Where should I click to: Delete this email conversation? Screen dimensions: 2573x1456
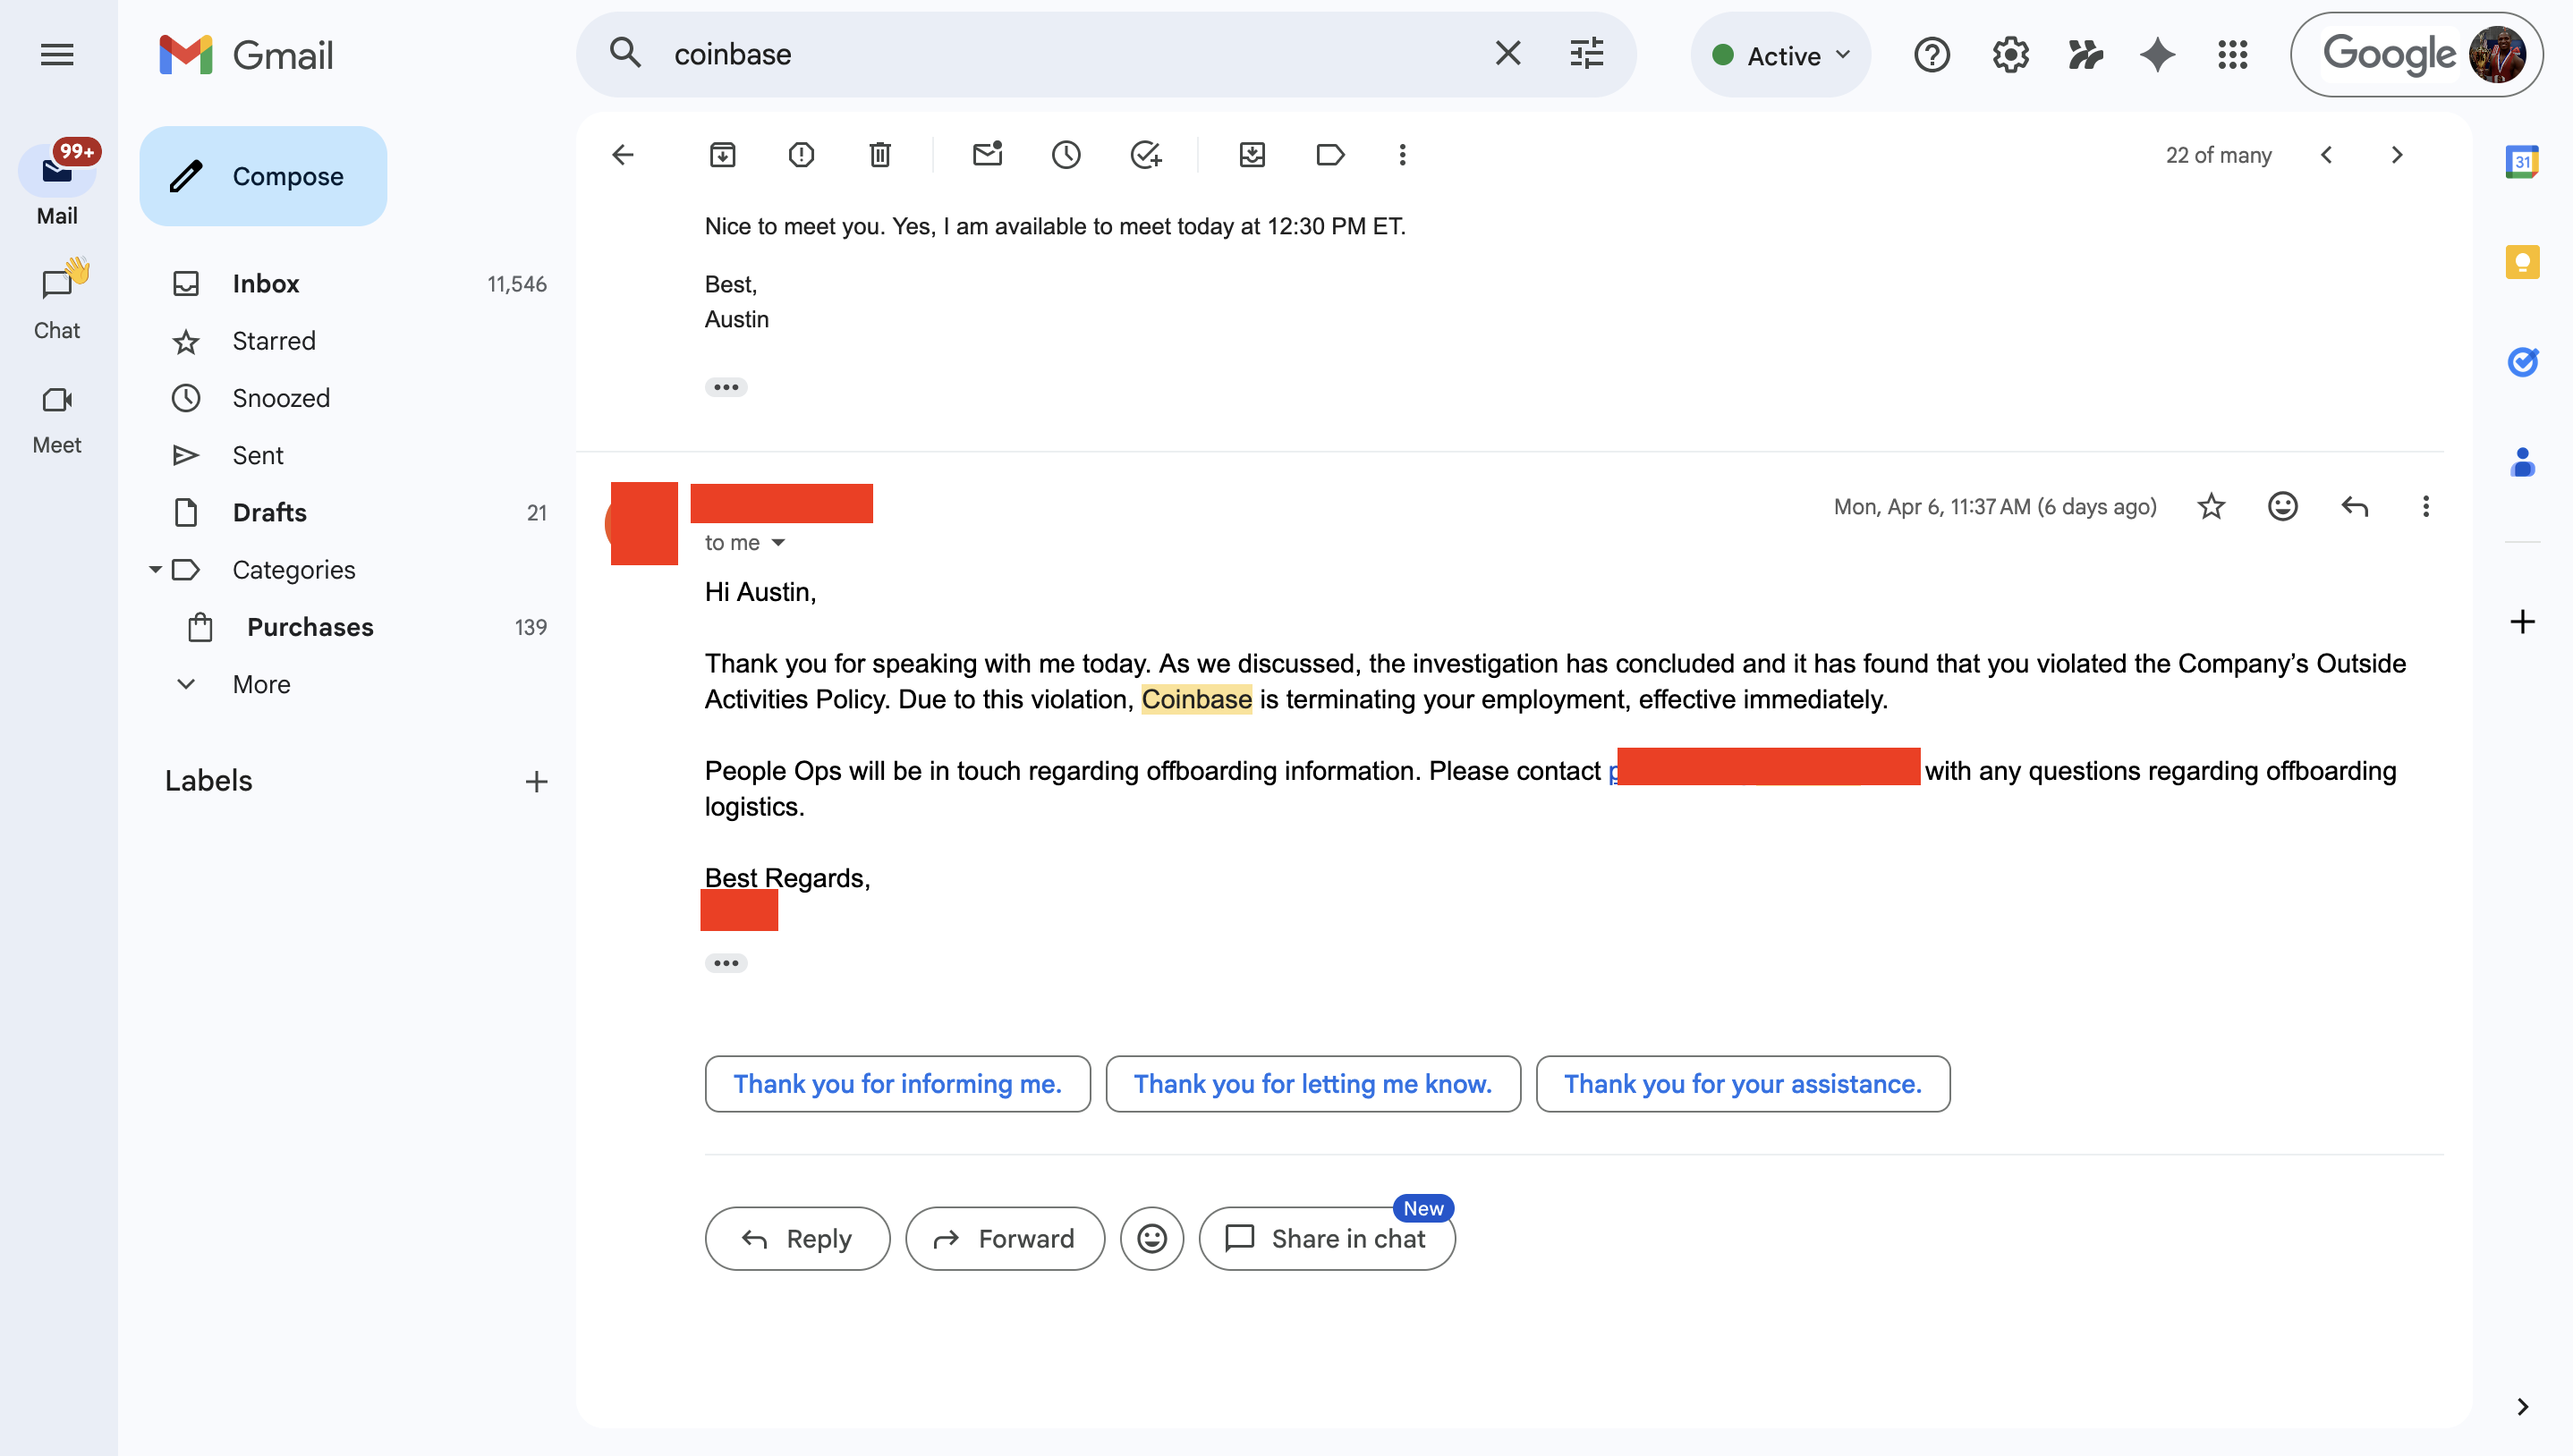879,155
